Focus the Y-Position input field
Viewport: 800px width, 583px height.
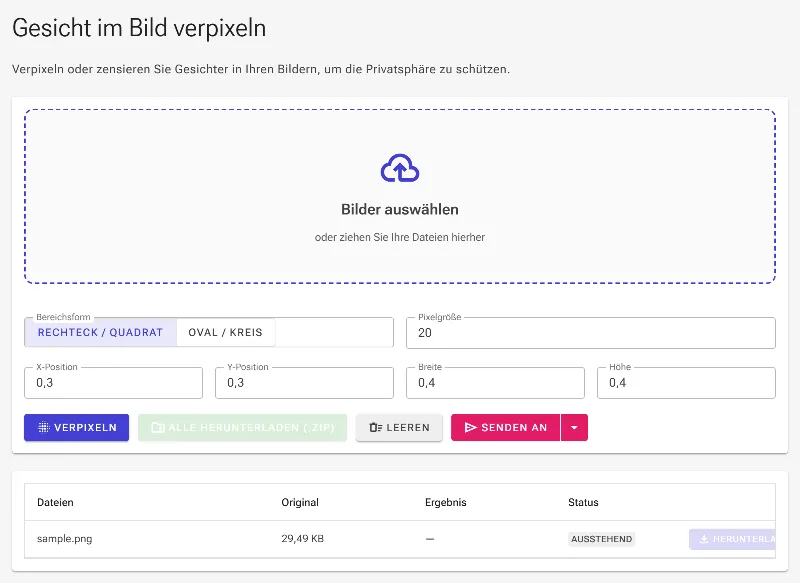point(305,383)
